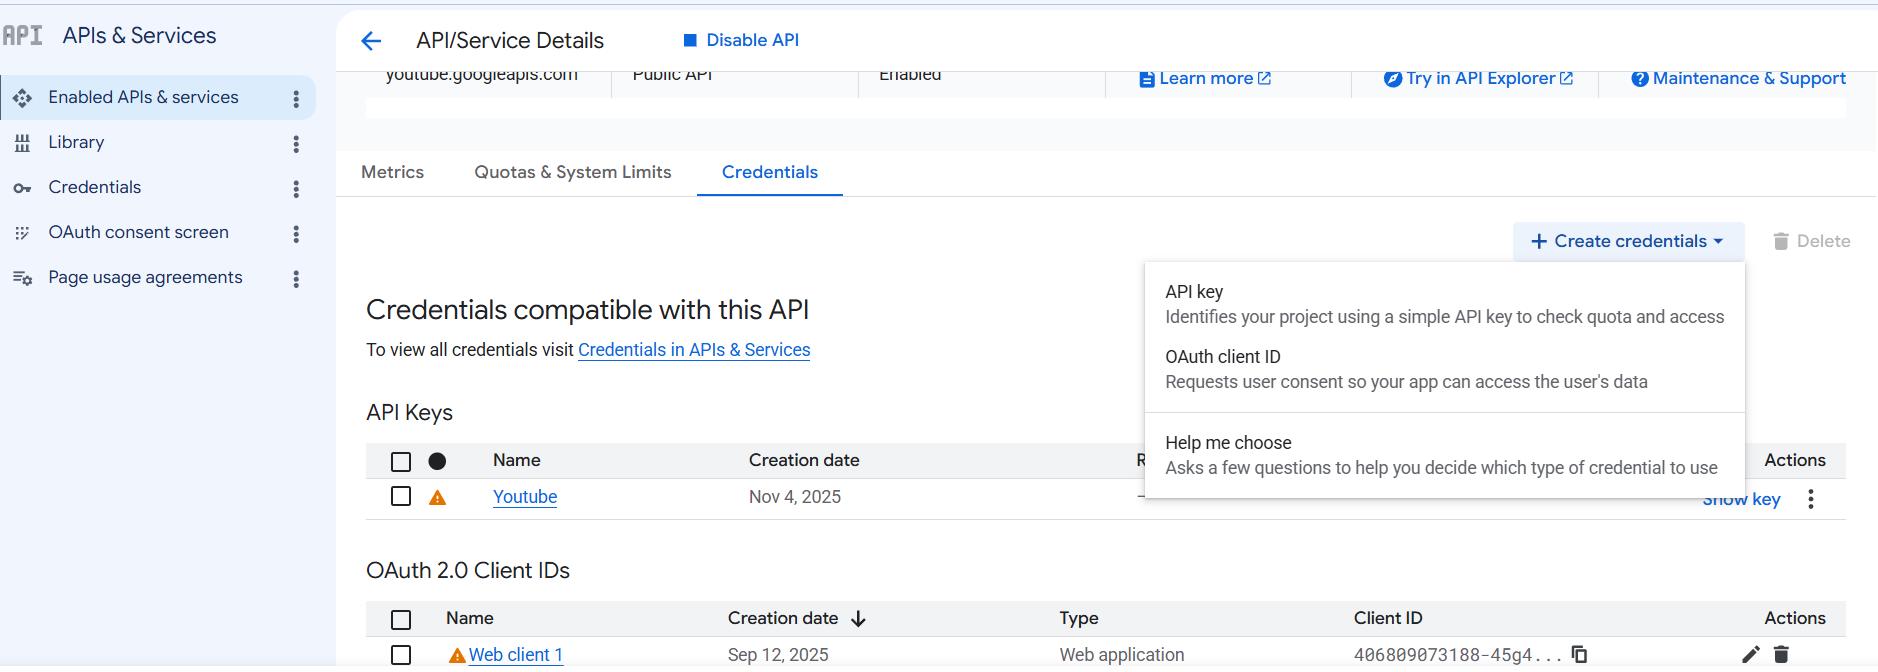Image resolution: width=1878 pixels, height=672 pixels.
Task: Edit Web client 1 with pencil icon
Action: [x=1750, y=655]
